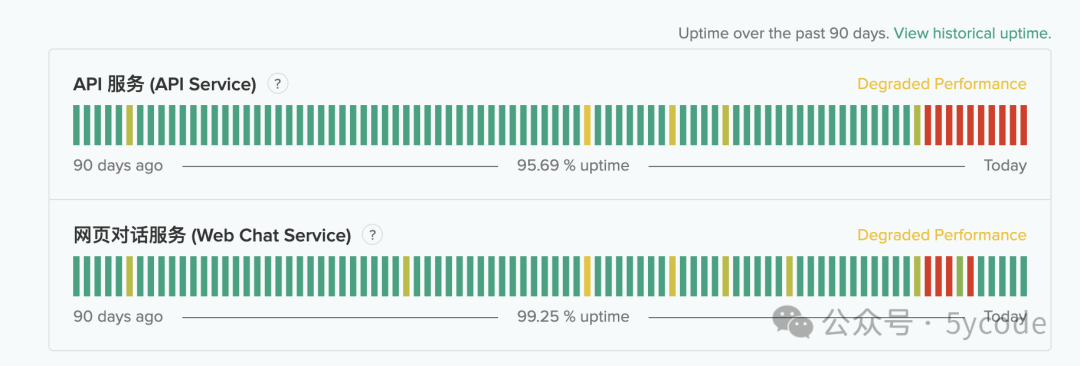Viewport: 1080px width, 366px height.
Task: Click the help icon beside API Service
Action: tap(278, 84)
